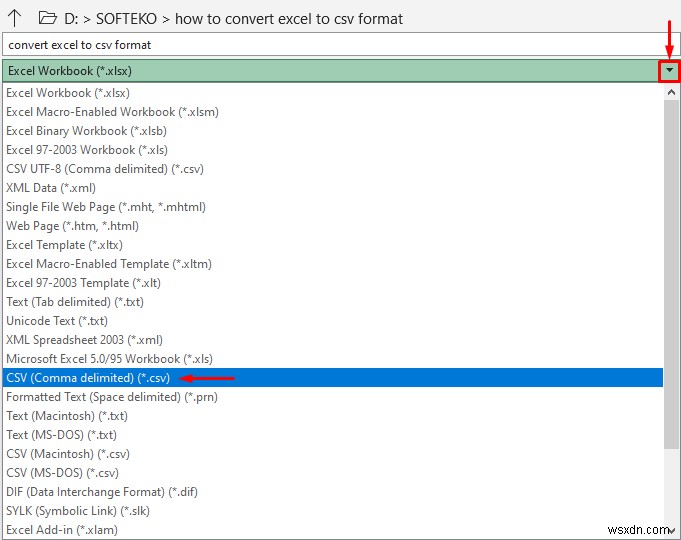Select XML Data (*.xml) format
This screenshot has width=681, height=540.
pos(333,188)
